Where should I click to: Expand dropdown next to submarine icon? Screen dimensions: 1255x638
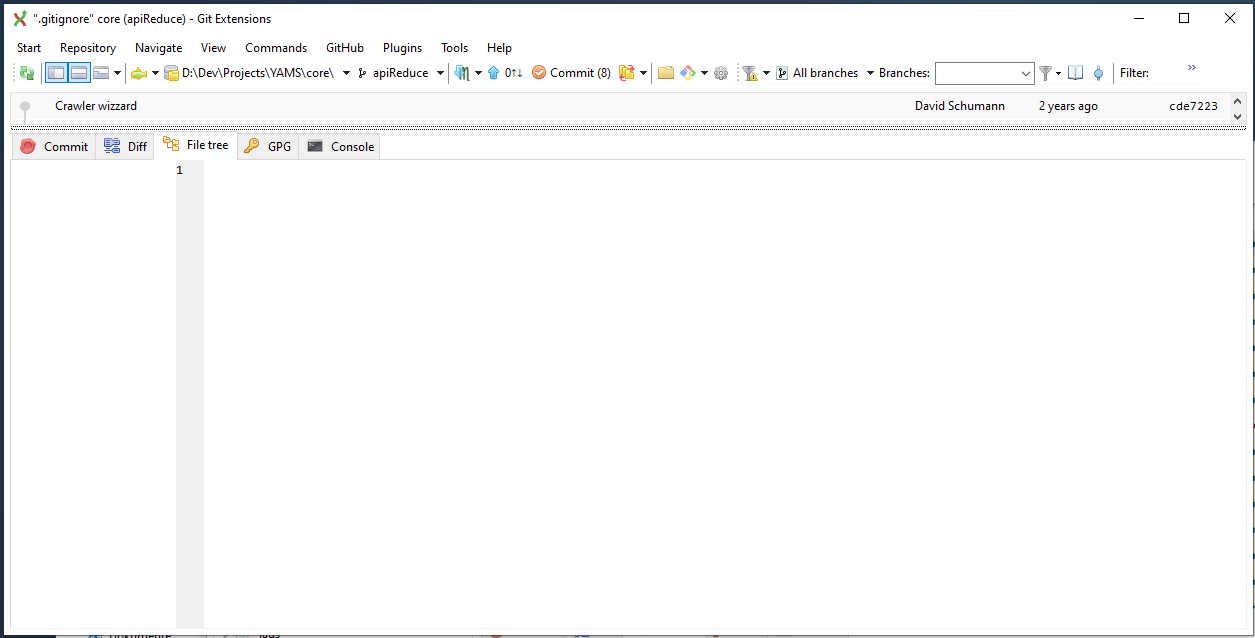tap(155, 73)
